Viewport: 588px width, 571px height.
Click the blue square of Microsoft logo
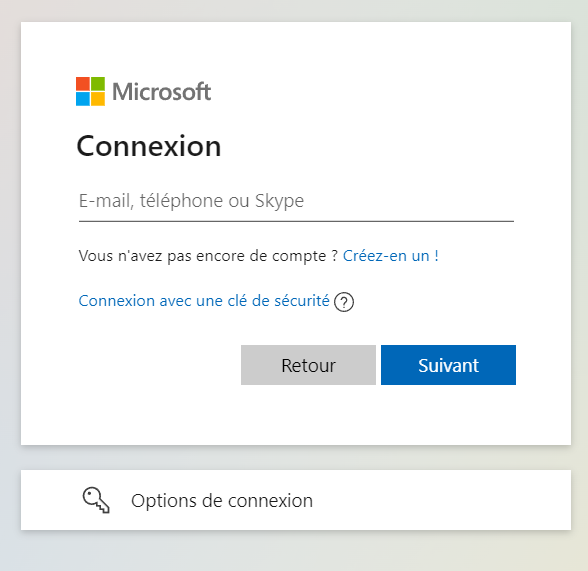(x=83, y=99)
